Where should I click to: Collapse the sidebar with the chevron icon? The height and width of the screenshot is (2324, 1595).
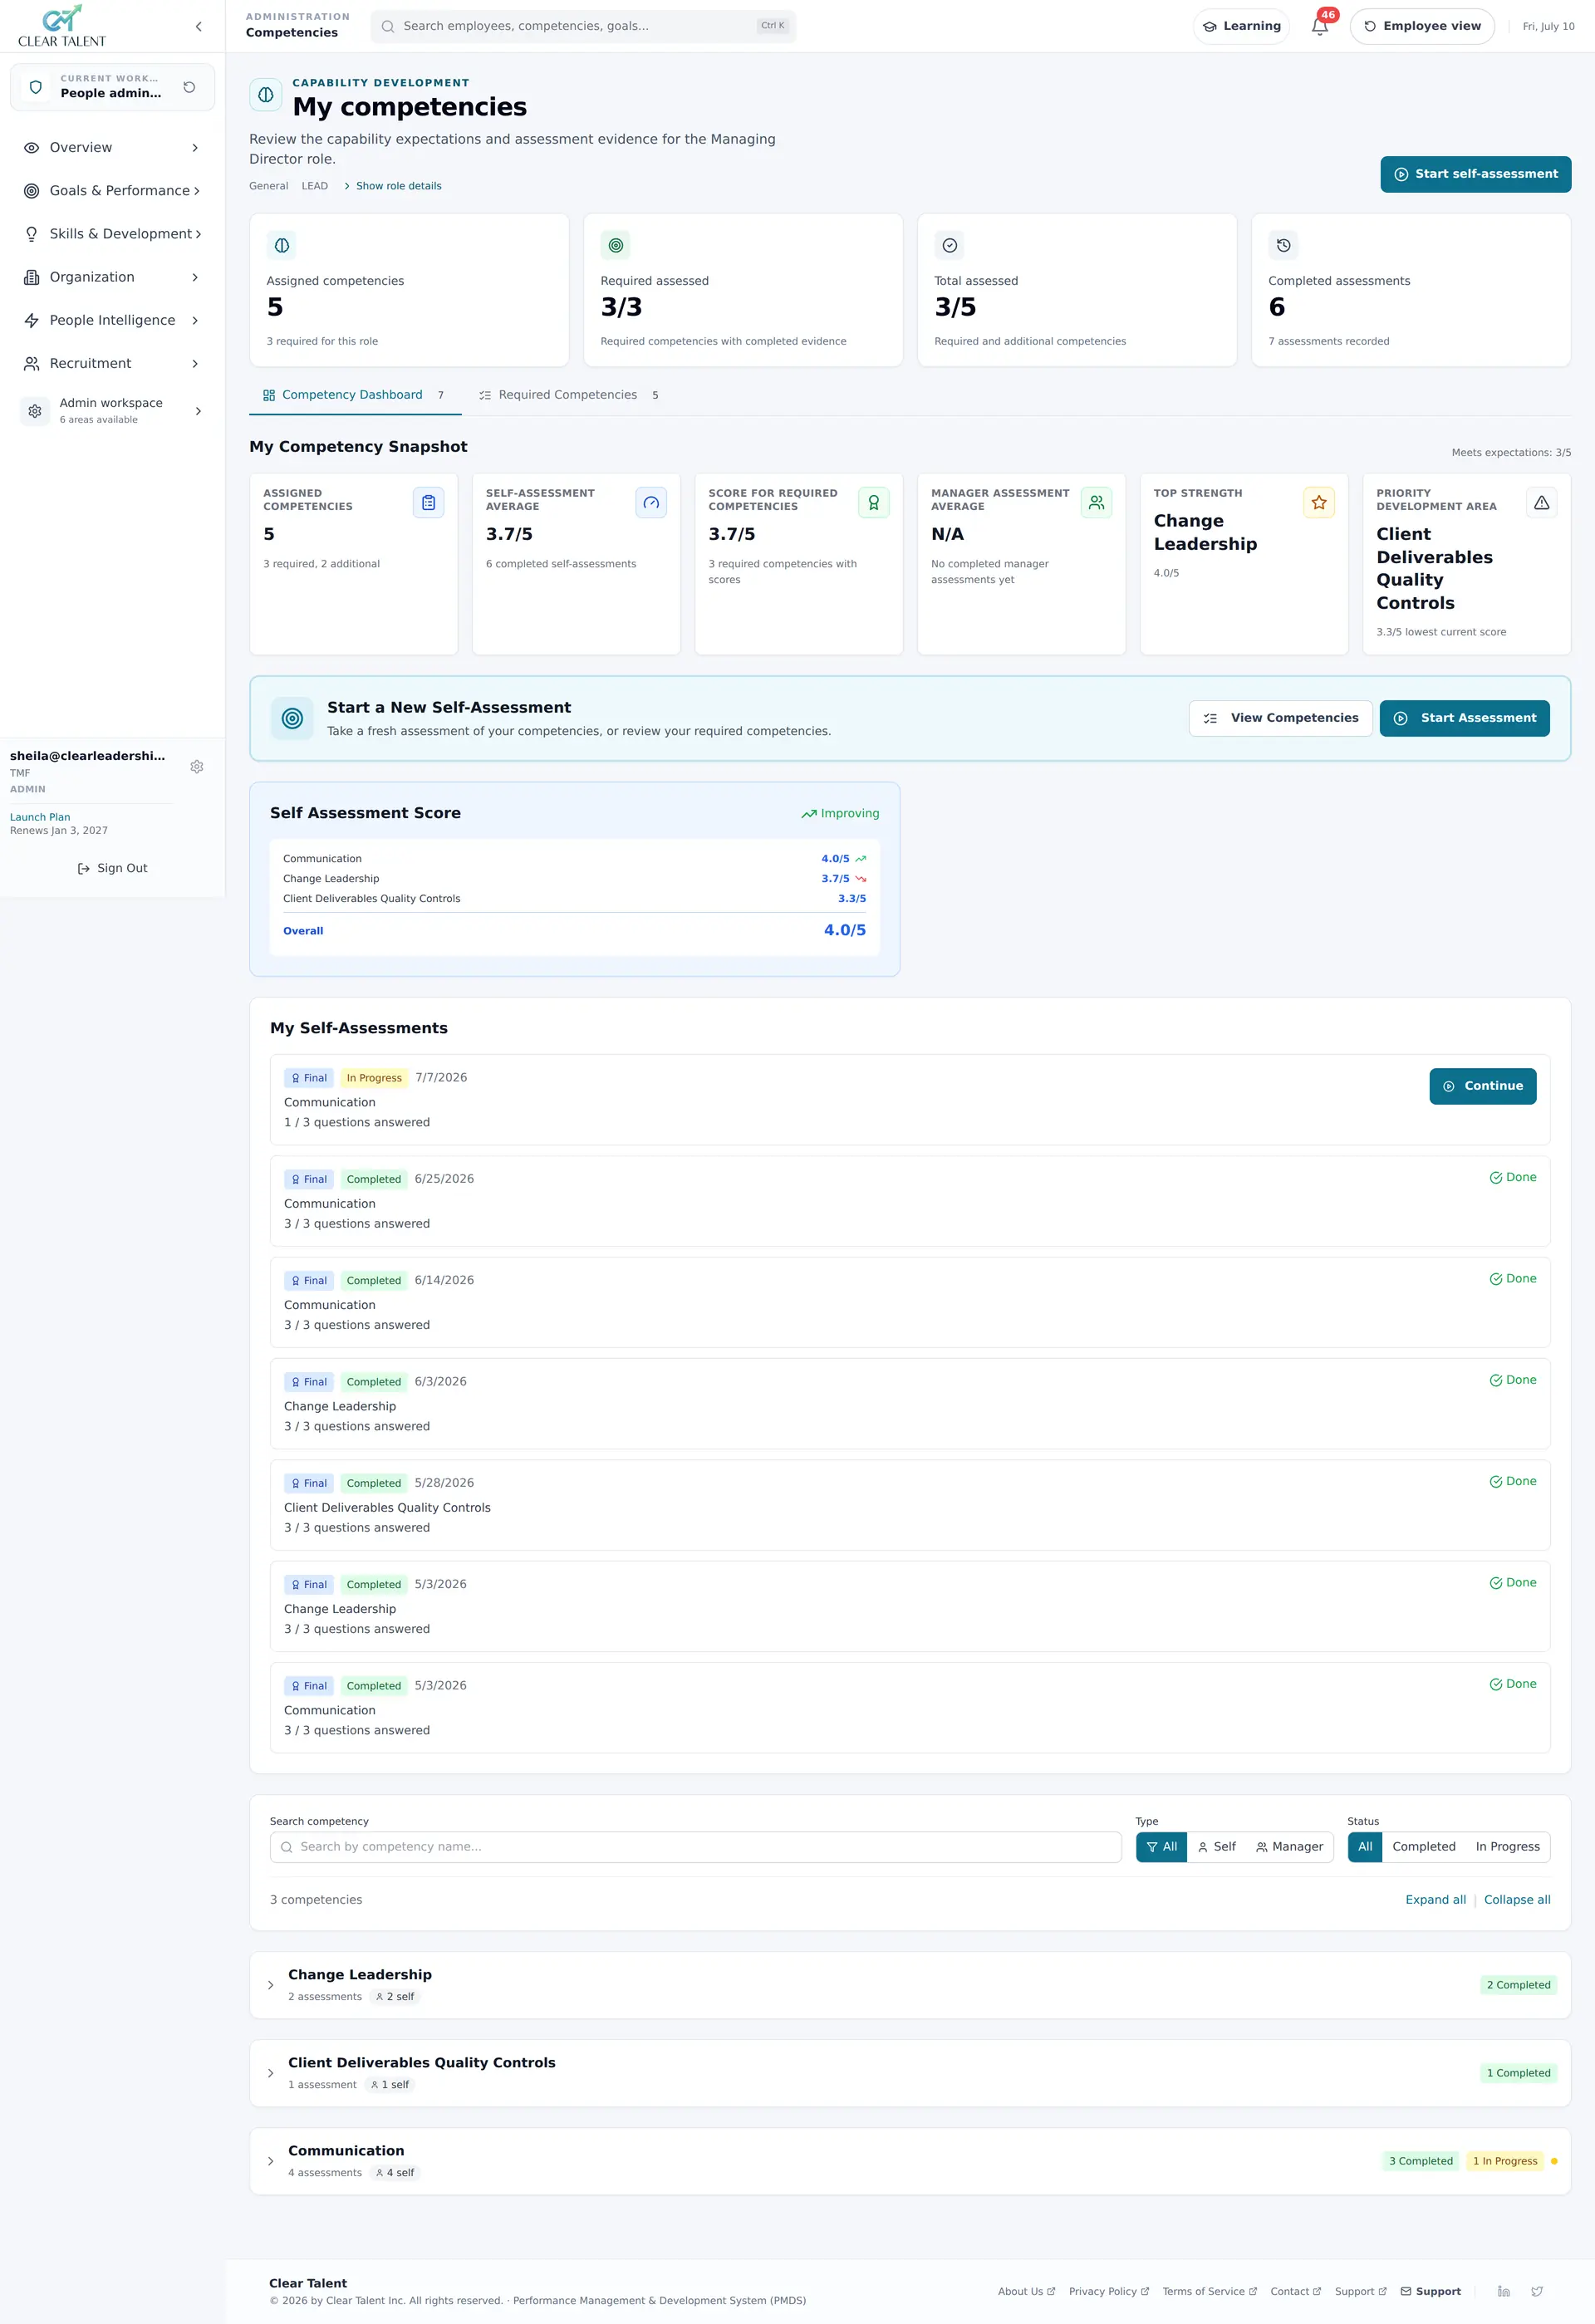tap(198, 27)
